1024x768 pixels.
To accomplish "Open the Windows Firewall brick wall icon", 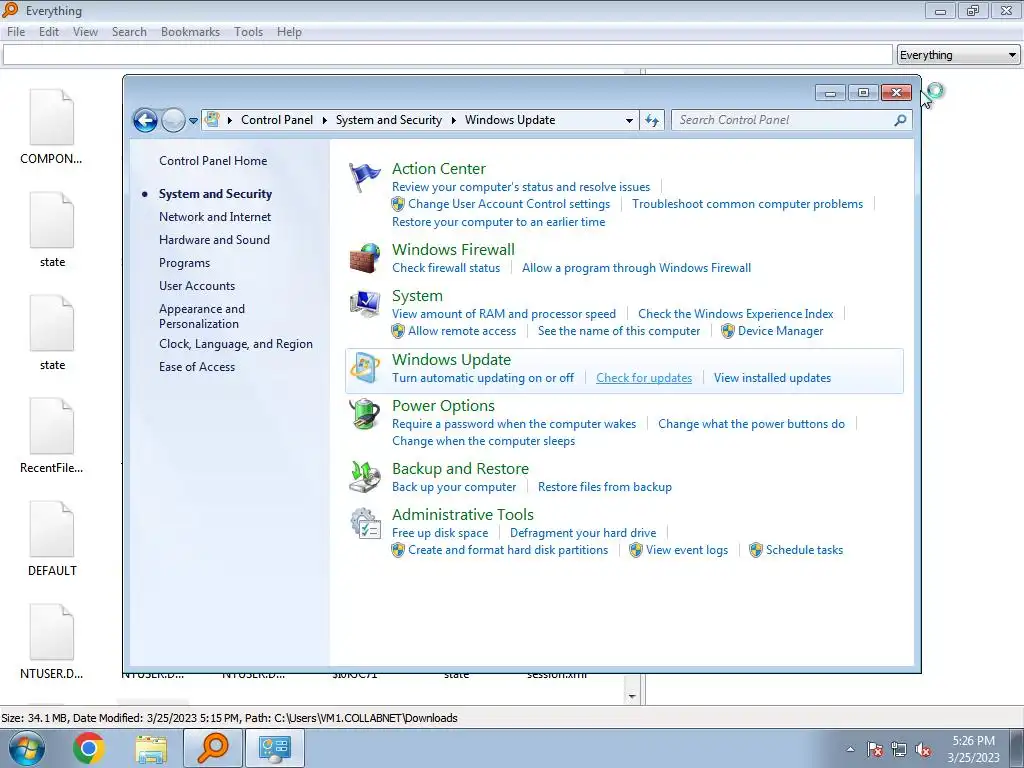I will [364, 258].
